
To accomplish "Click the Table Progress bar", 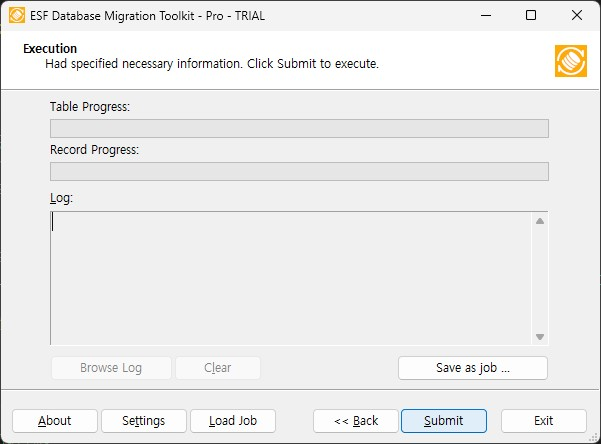I will pyautogui.click(x=299, y=128).
